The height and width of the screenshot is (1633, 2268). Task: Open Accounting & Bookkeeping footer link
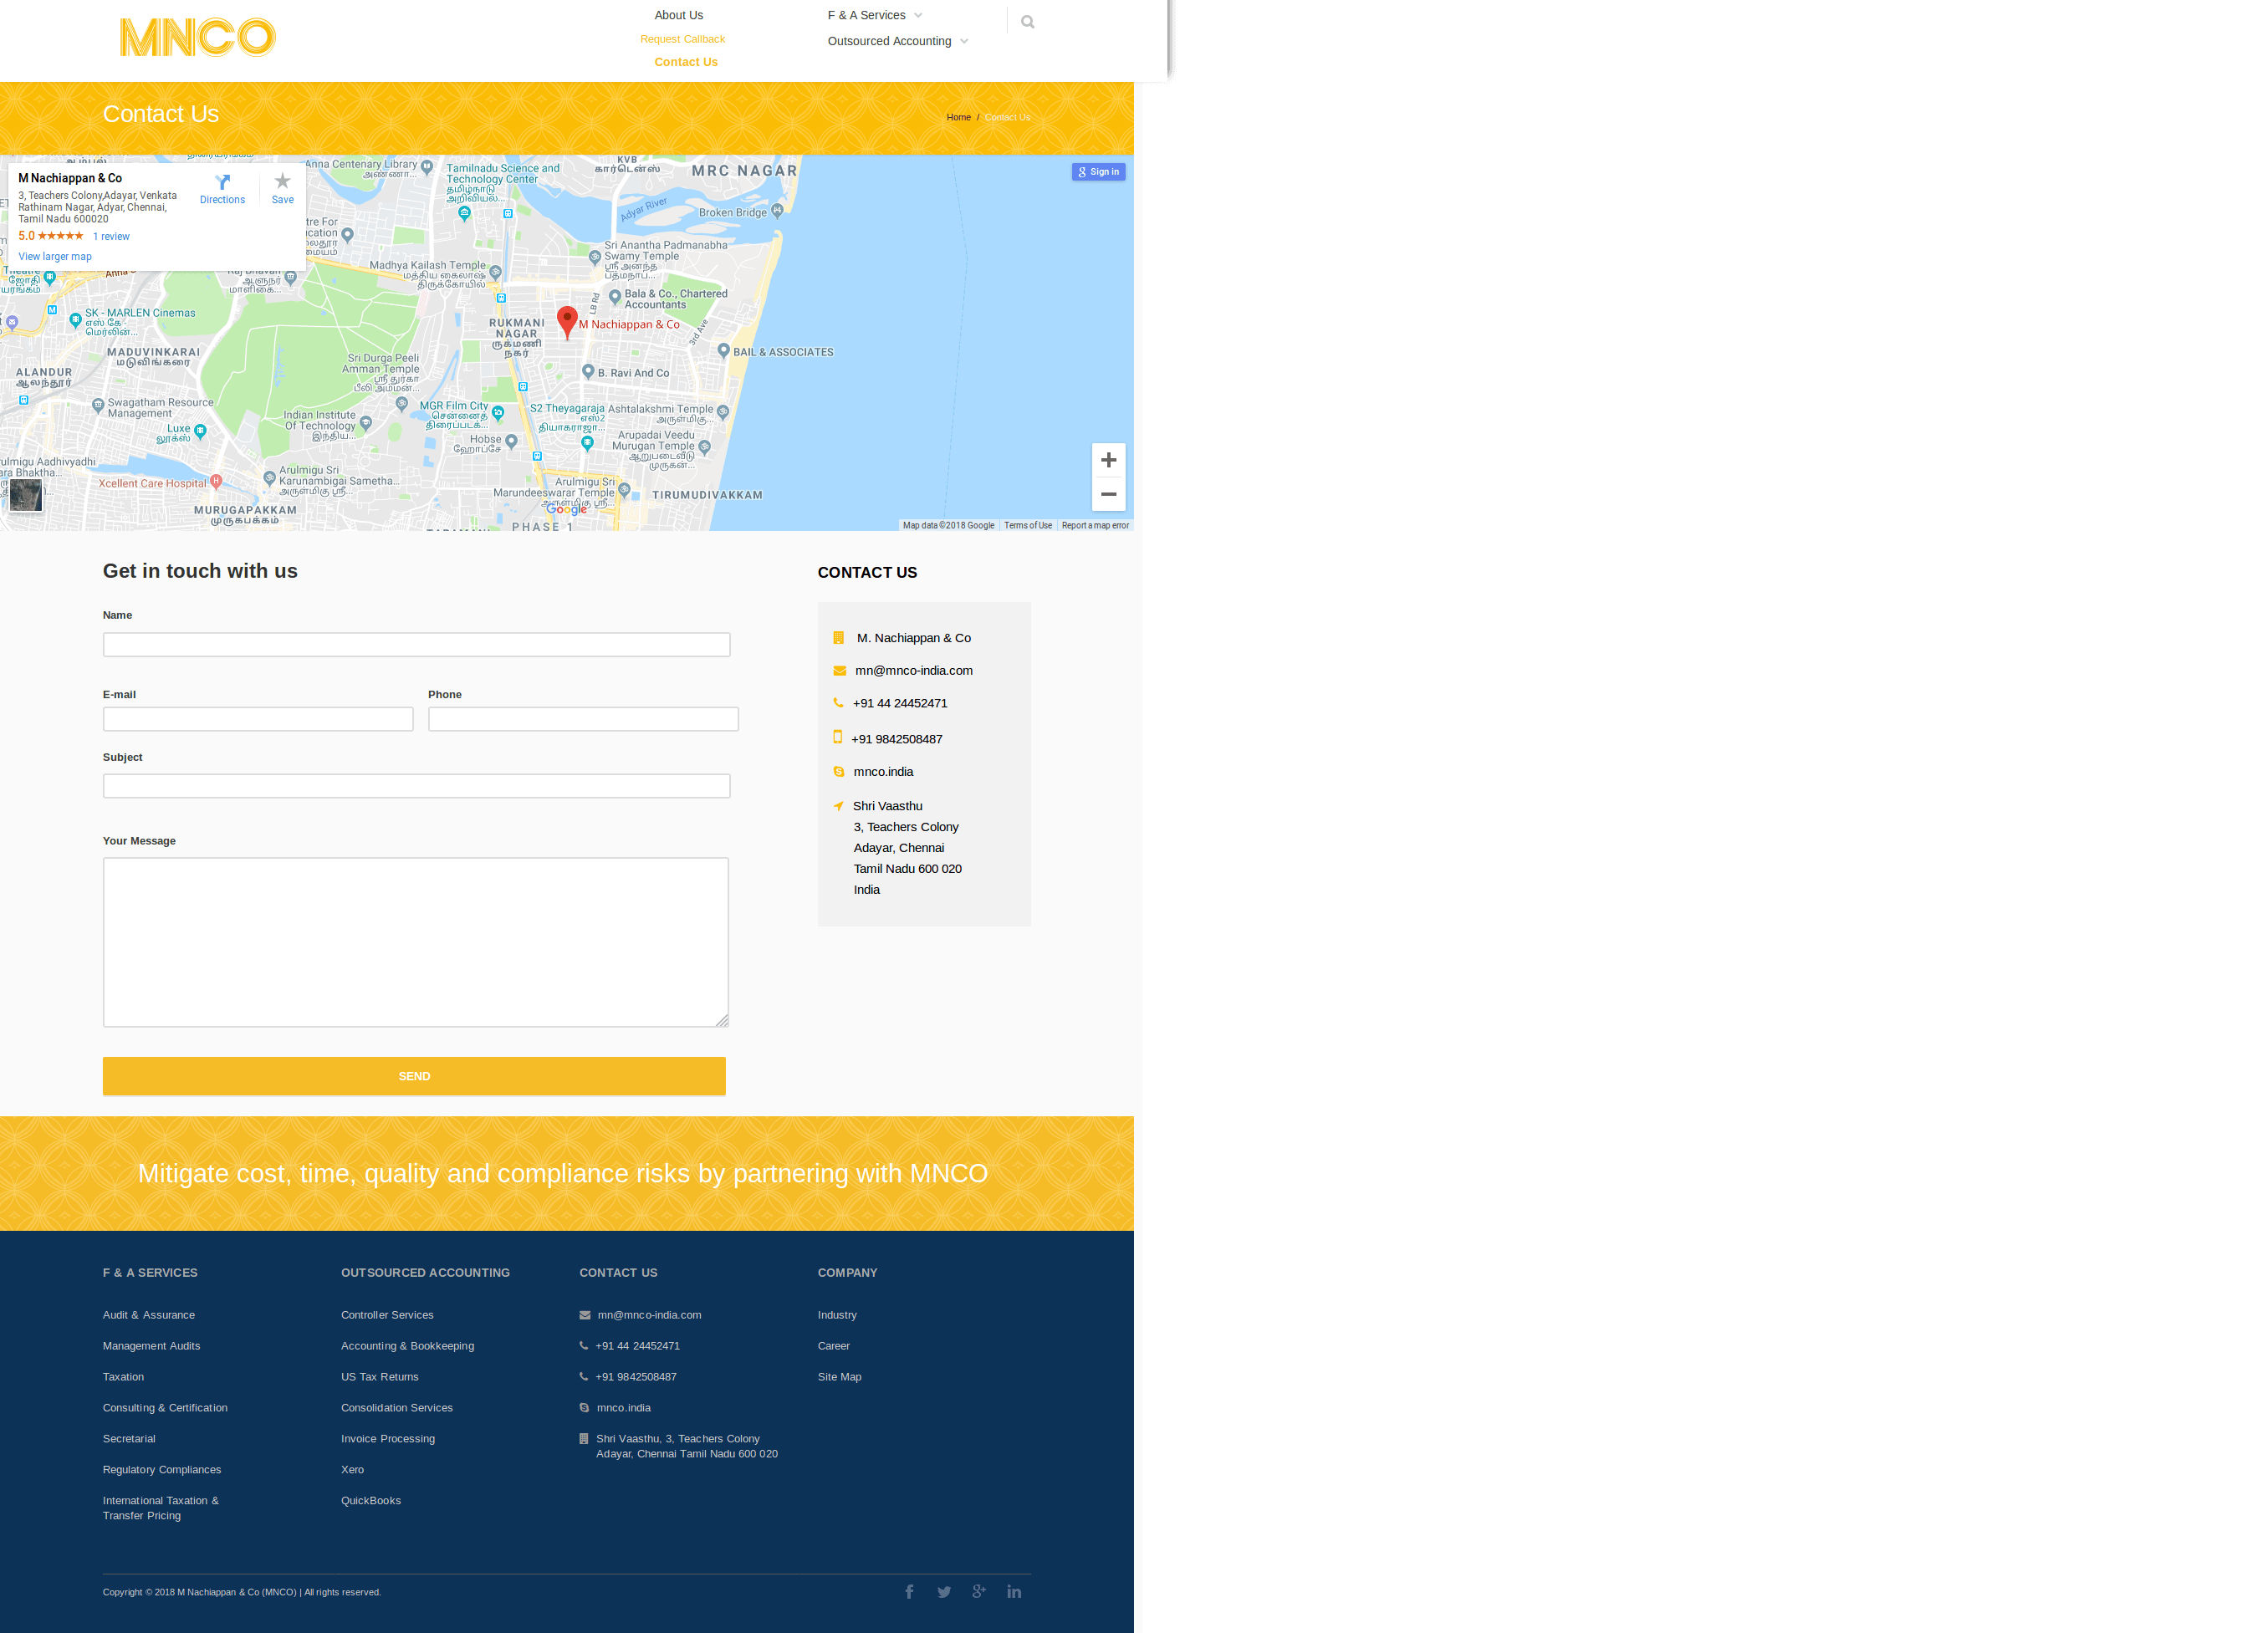click(x=408, y=1346)
